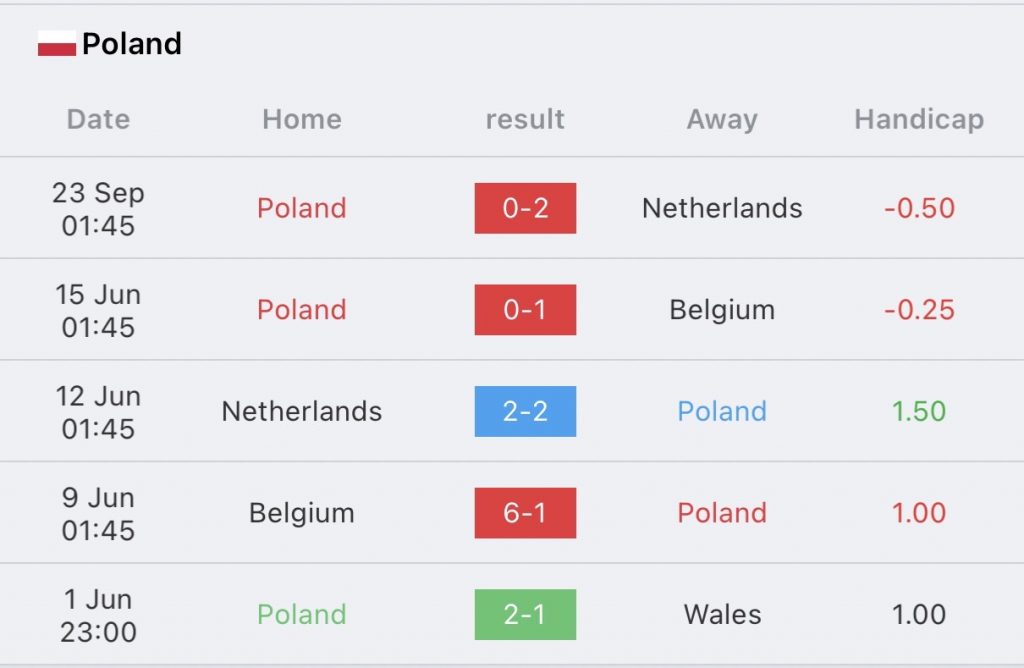
Task: Click the result column header
Action: click(x=525, y=119)
